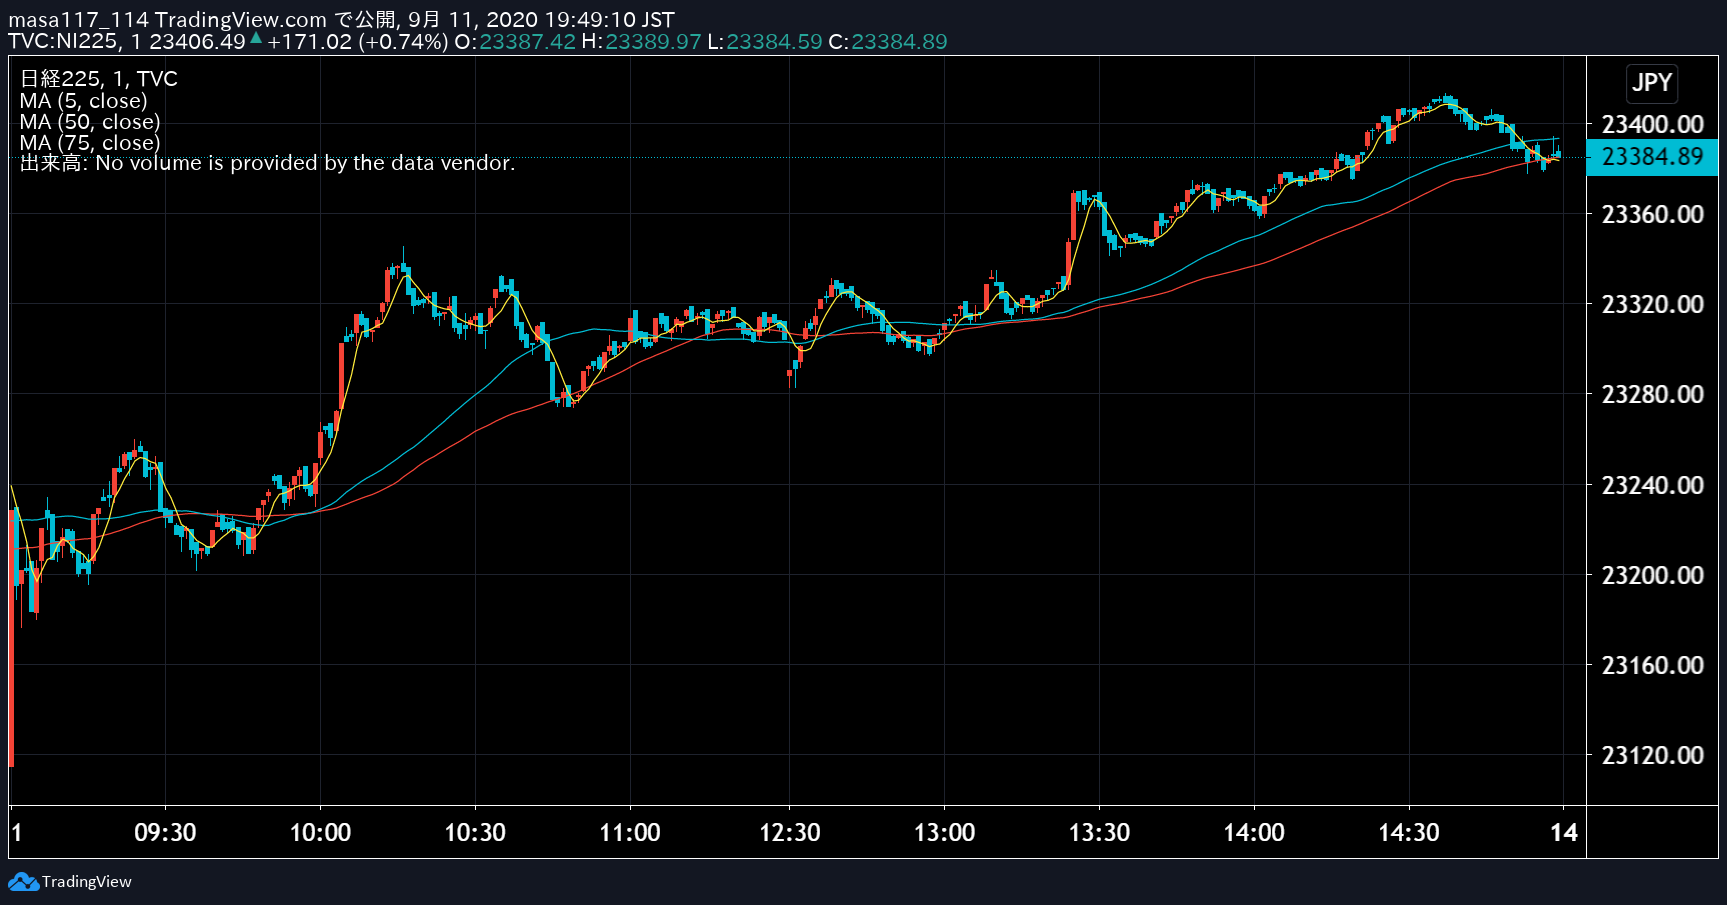Click the 23120.00 price axis label
Image resolution: width=1727 pixels, height=905 pixels.
click(x=1652, y=755)
